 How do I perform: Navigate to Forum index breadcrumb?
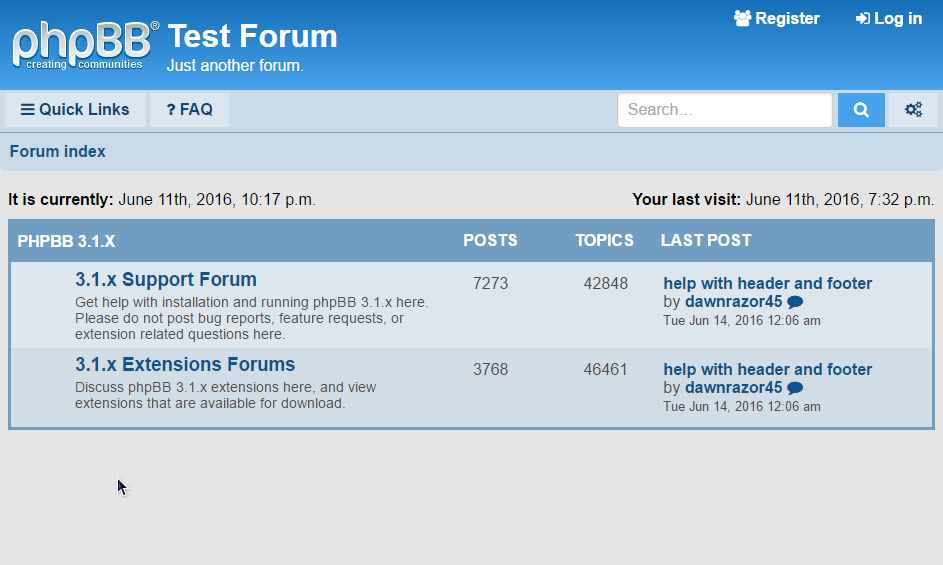[58, 152]
